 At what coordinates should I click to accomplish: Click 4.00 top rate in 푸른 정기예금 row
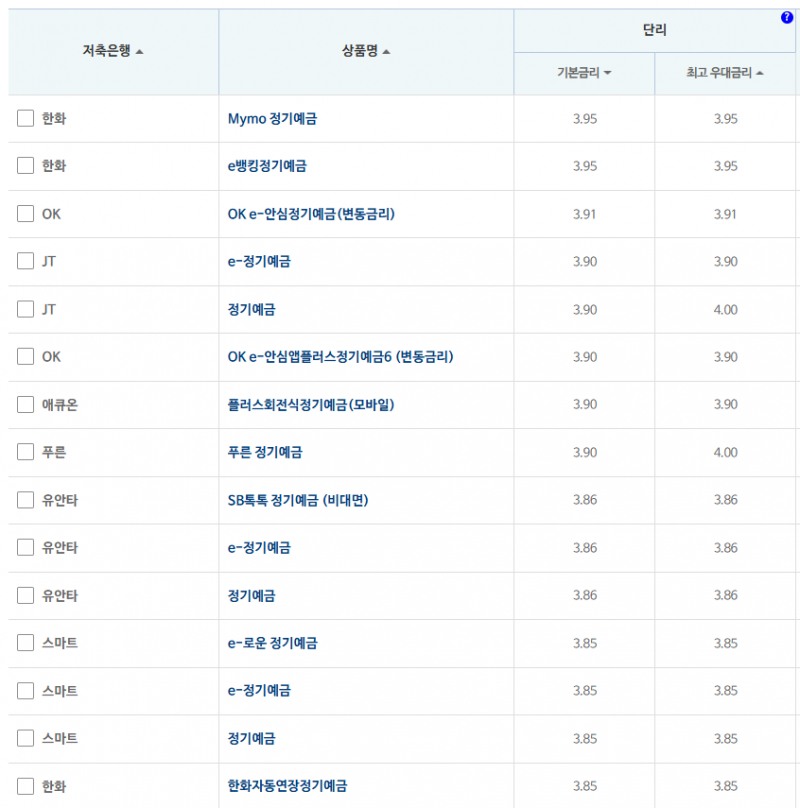pyautogui.click(x=725, y=452)
